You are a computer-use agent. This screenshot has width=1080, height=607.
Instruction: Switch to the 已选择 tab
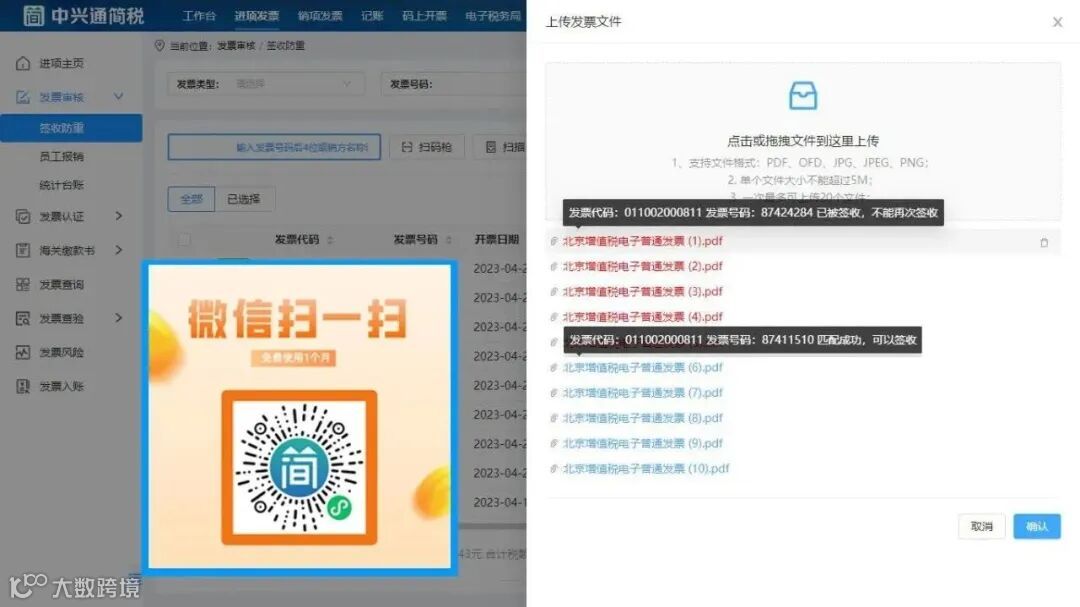pyautogui.click(x=245, y=199)
